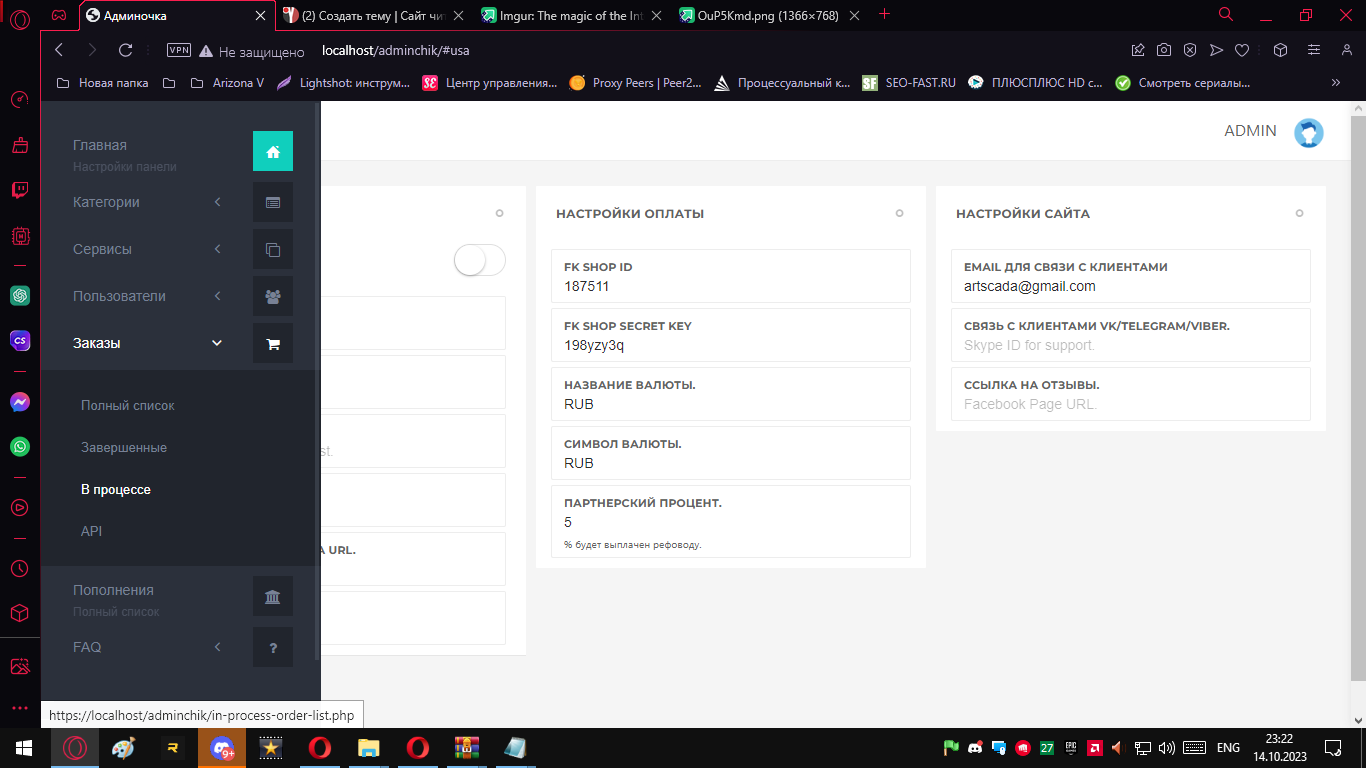1366x768 pixels.
Task: Open the SEO-FAST.RU bookmark
Action: pyautogui.click(x=909, y=83)
